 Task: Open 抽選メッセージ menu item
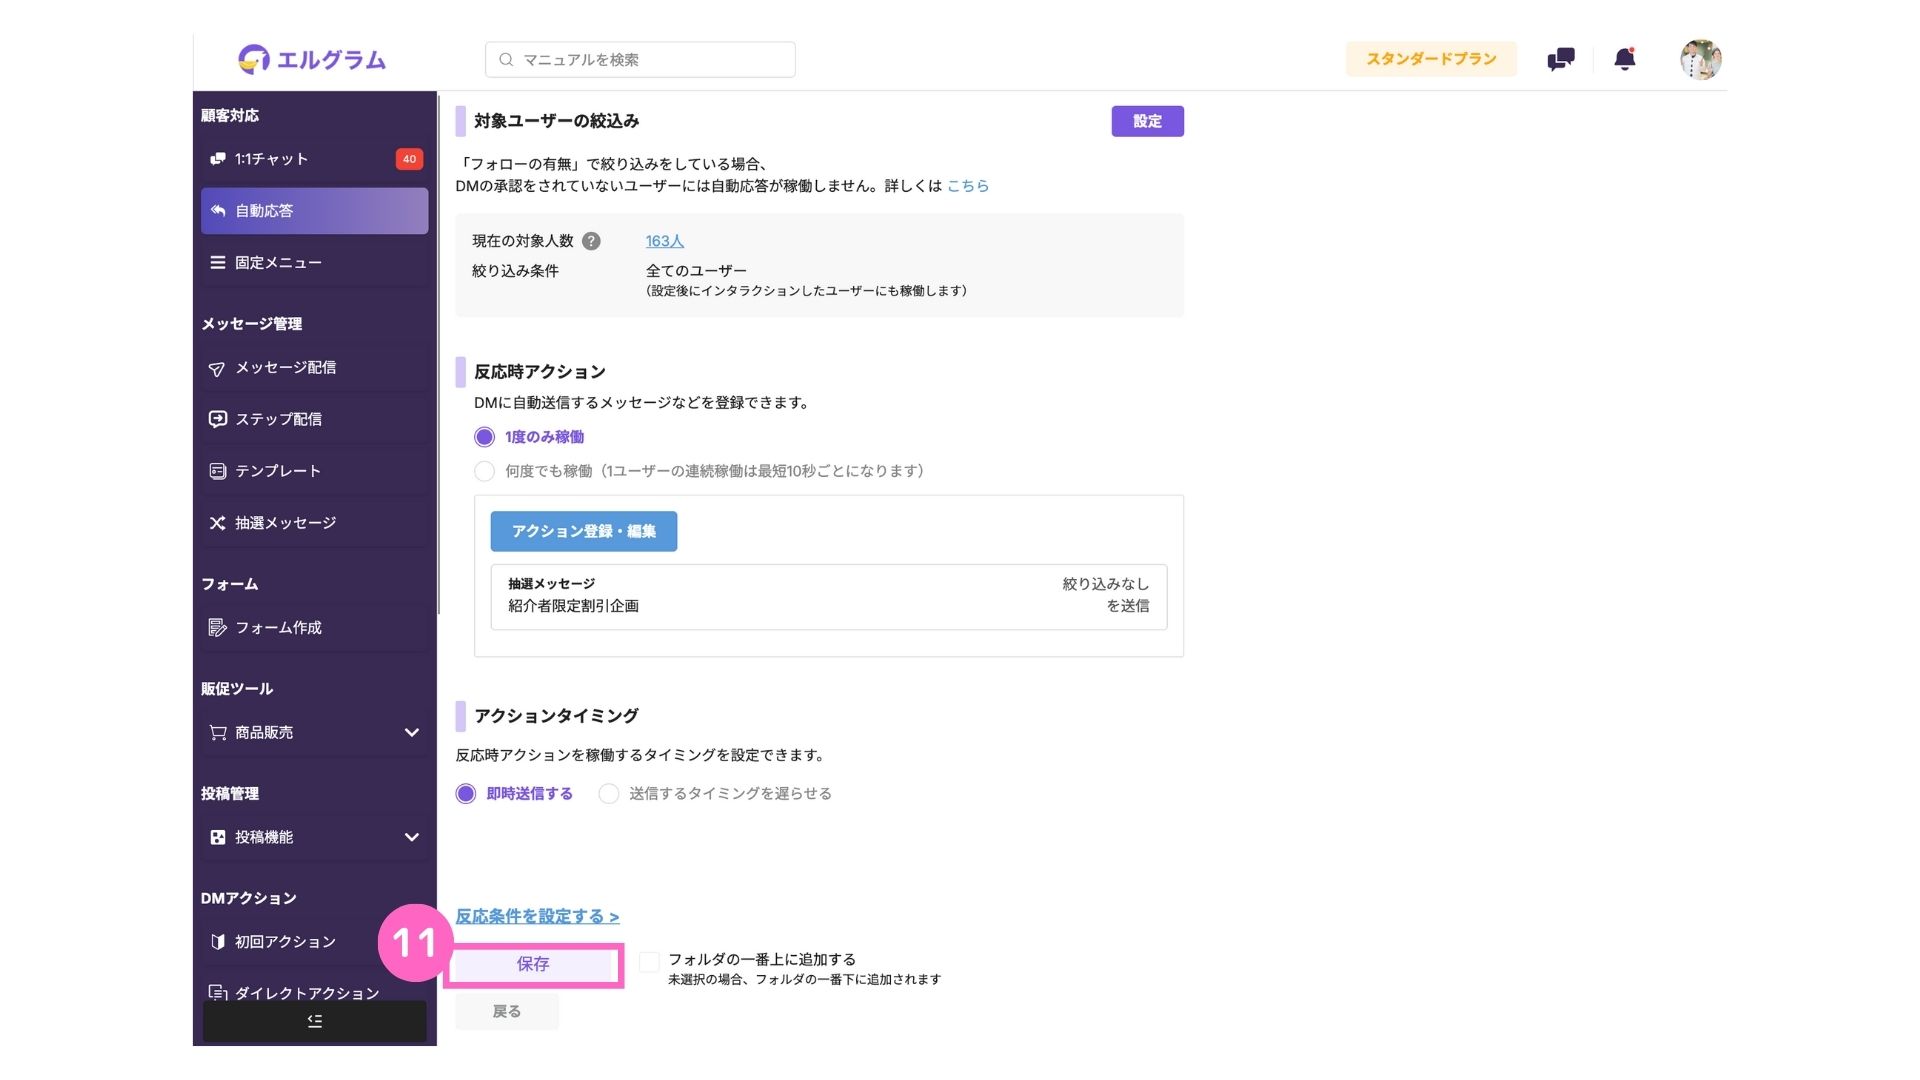(314, 523)
